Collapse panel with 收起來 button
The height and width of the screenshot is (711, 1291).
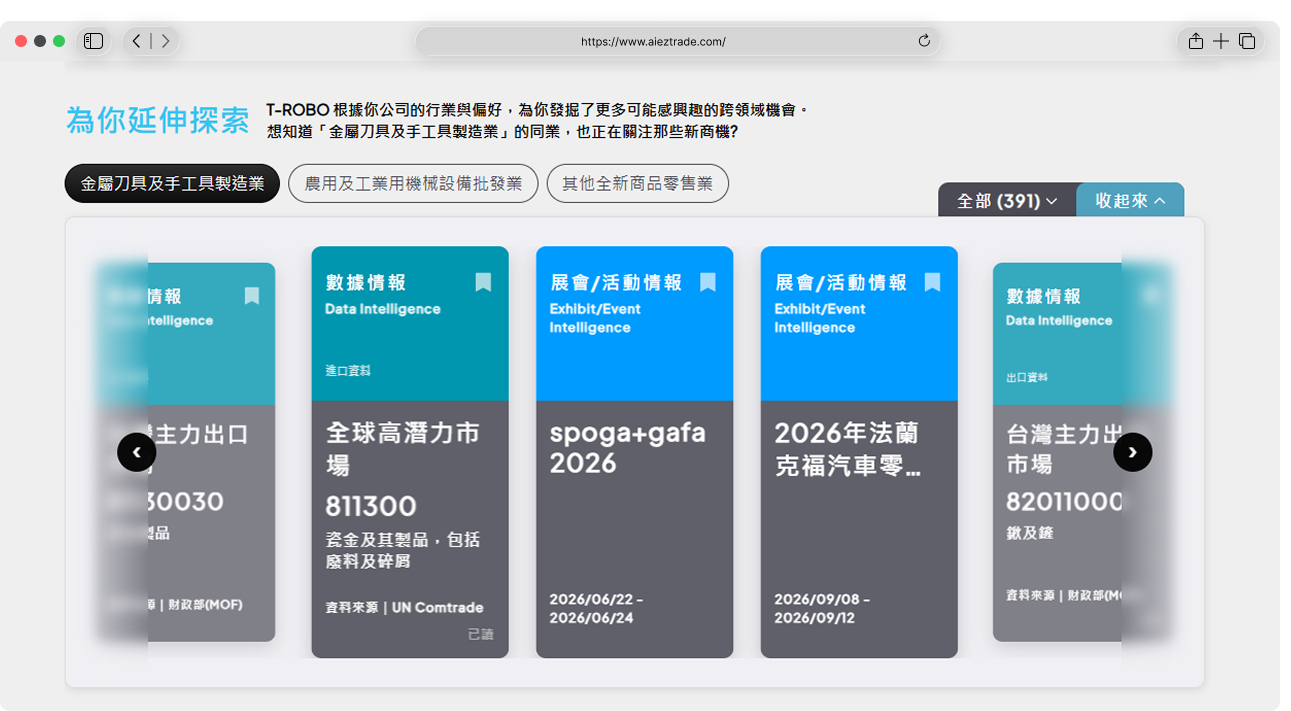tap(1130, 201)
